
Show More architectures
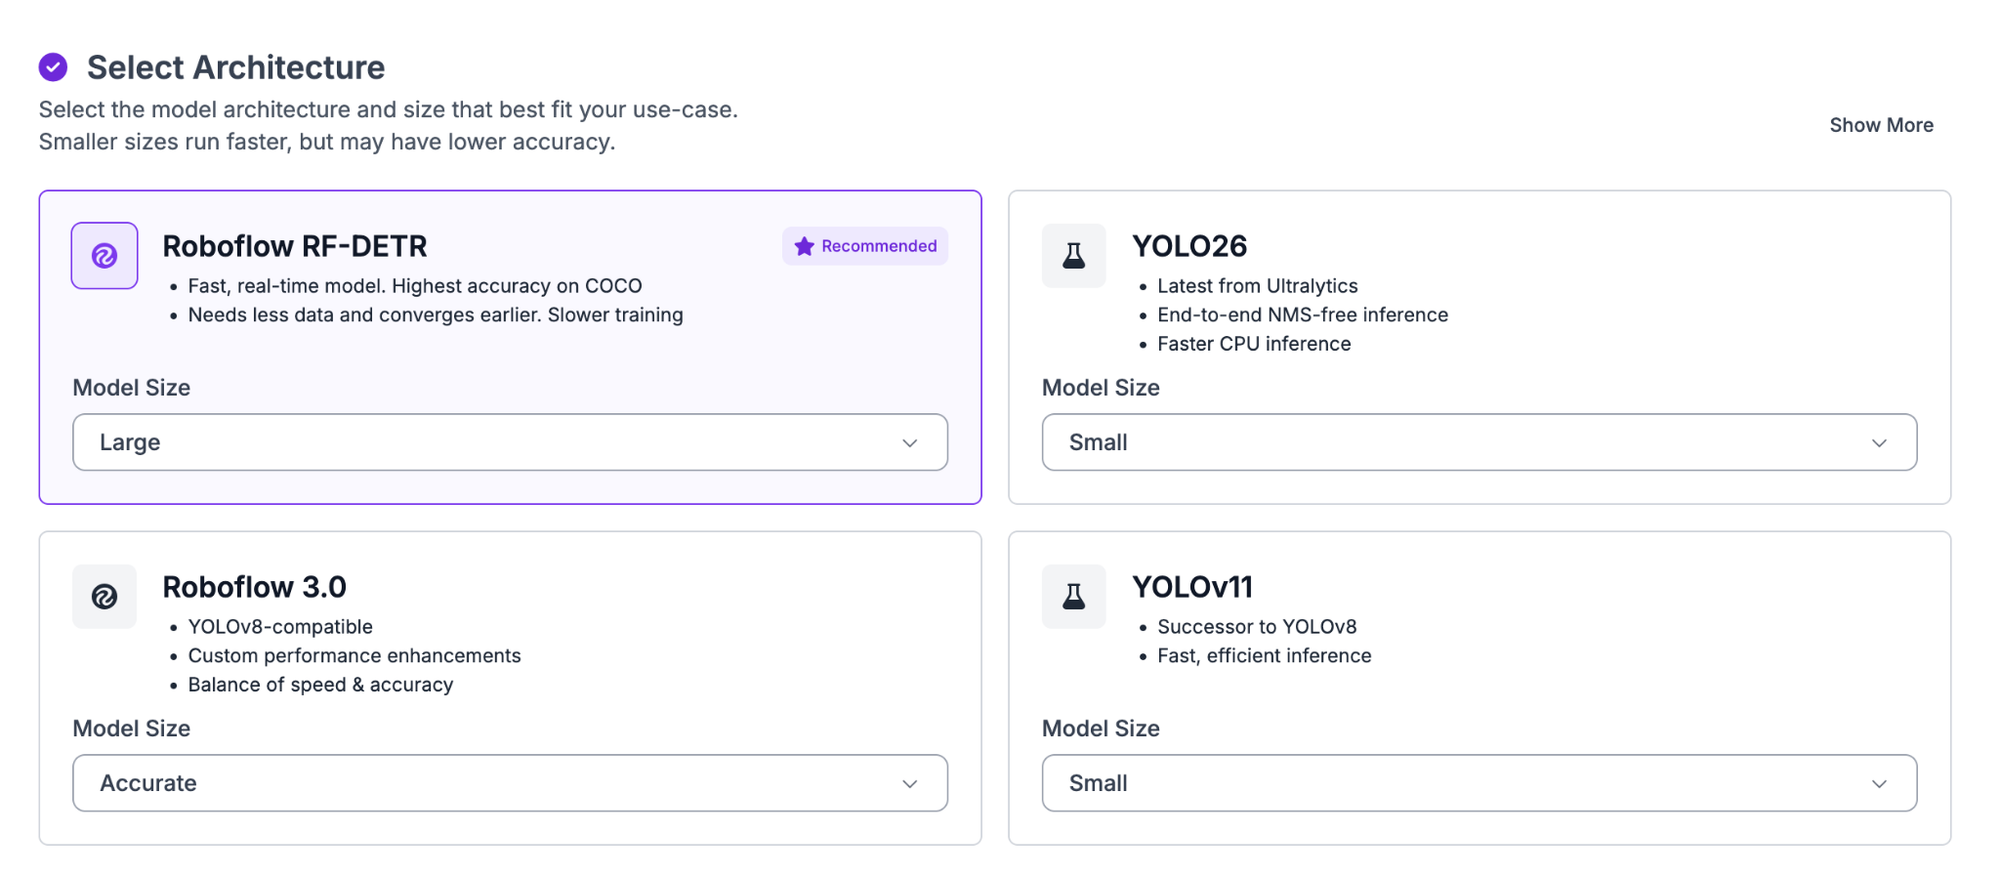(x=1881, y=125)
